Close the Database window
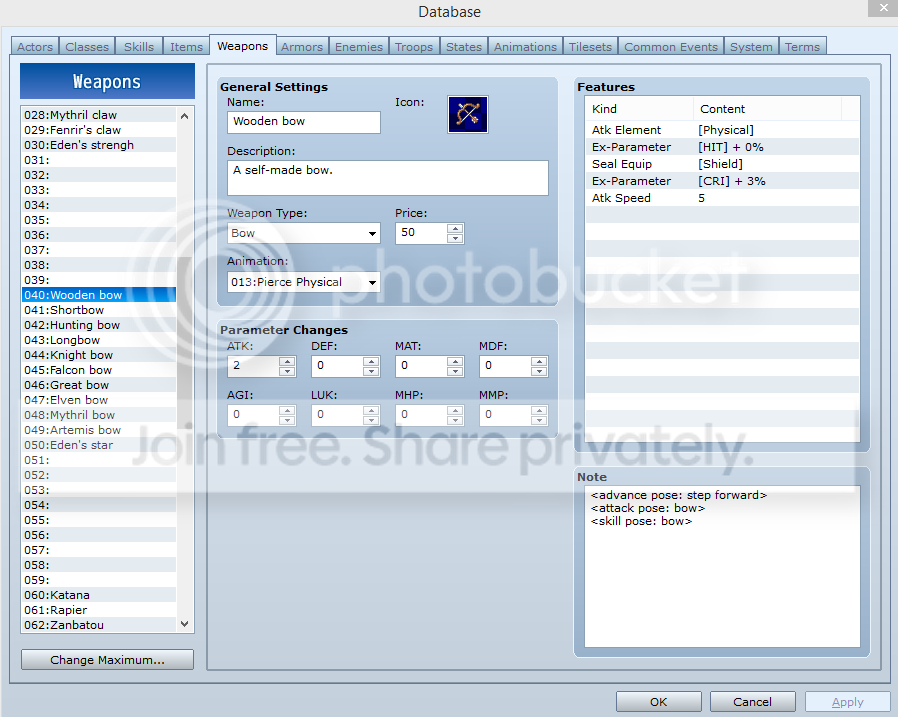 (x=883, y=8)
